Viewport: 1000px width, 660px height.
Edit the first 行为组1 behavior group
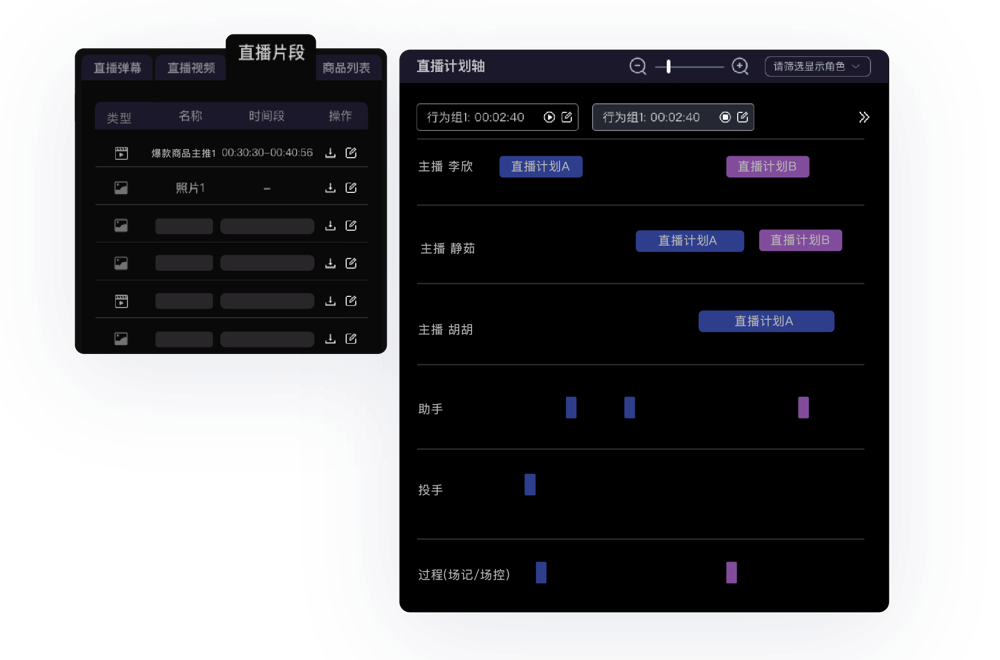(567, 117)
